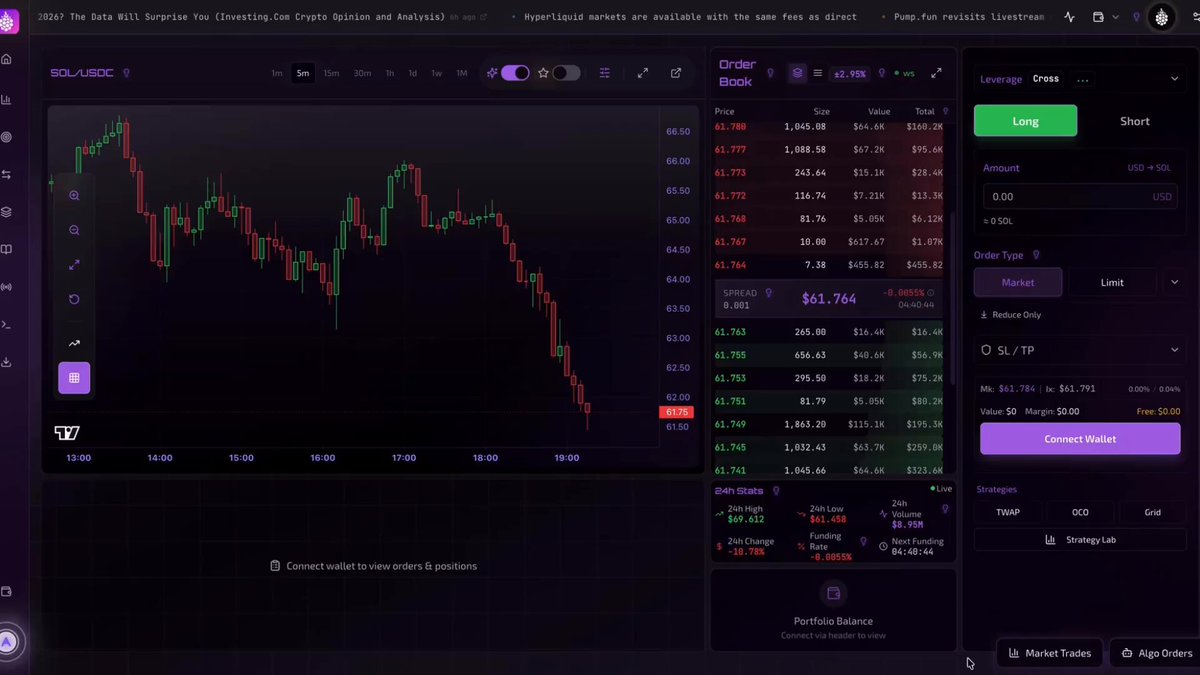Open Strategy Lab
The image size is (1200, 675).
(x=1080, y=540)
